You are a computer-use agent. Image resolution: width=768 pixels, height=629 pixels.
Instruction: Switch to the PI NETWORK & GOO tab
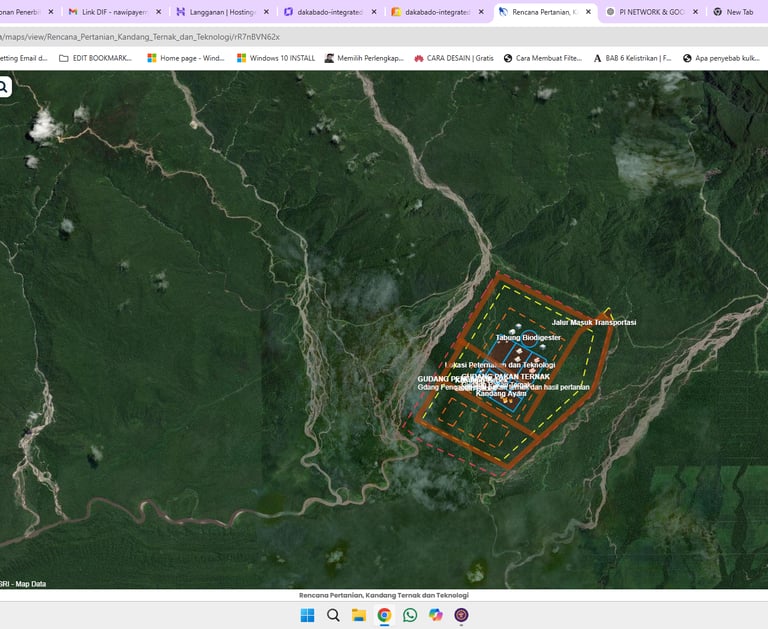653,12
